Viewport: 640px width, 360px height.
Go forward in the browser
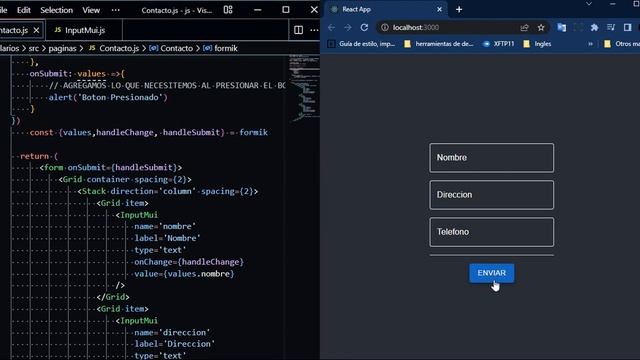tap(348, 27)
